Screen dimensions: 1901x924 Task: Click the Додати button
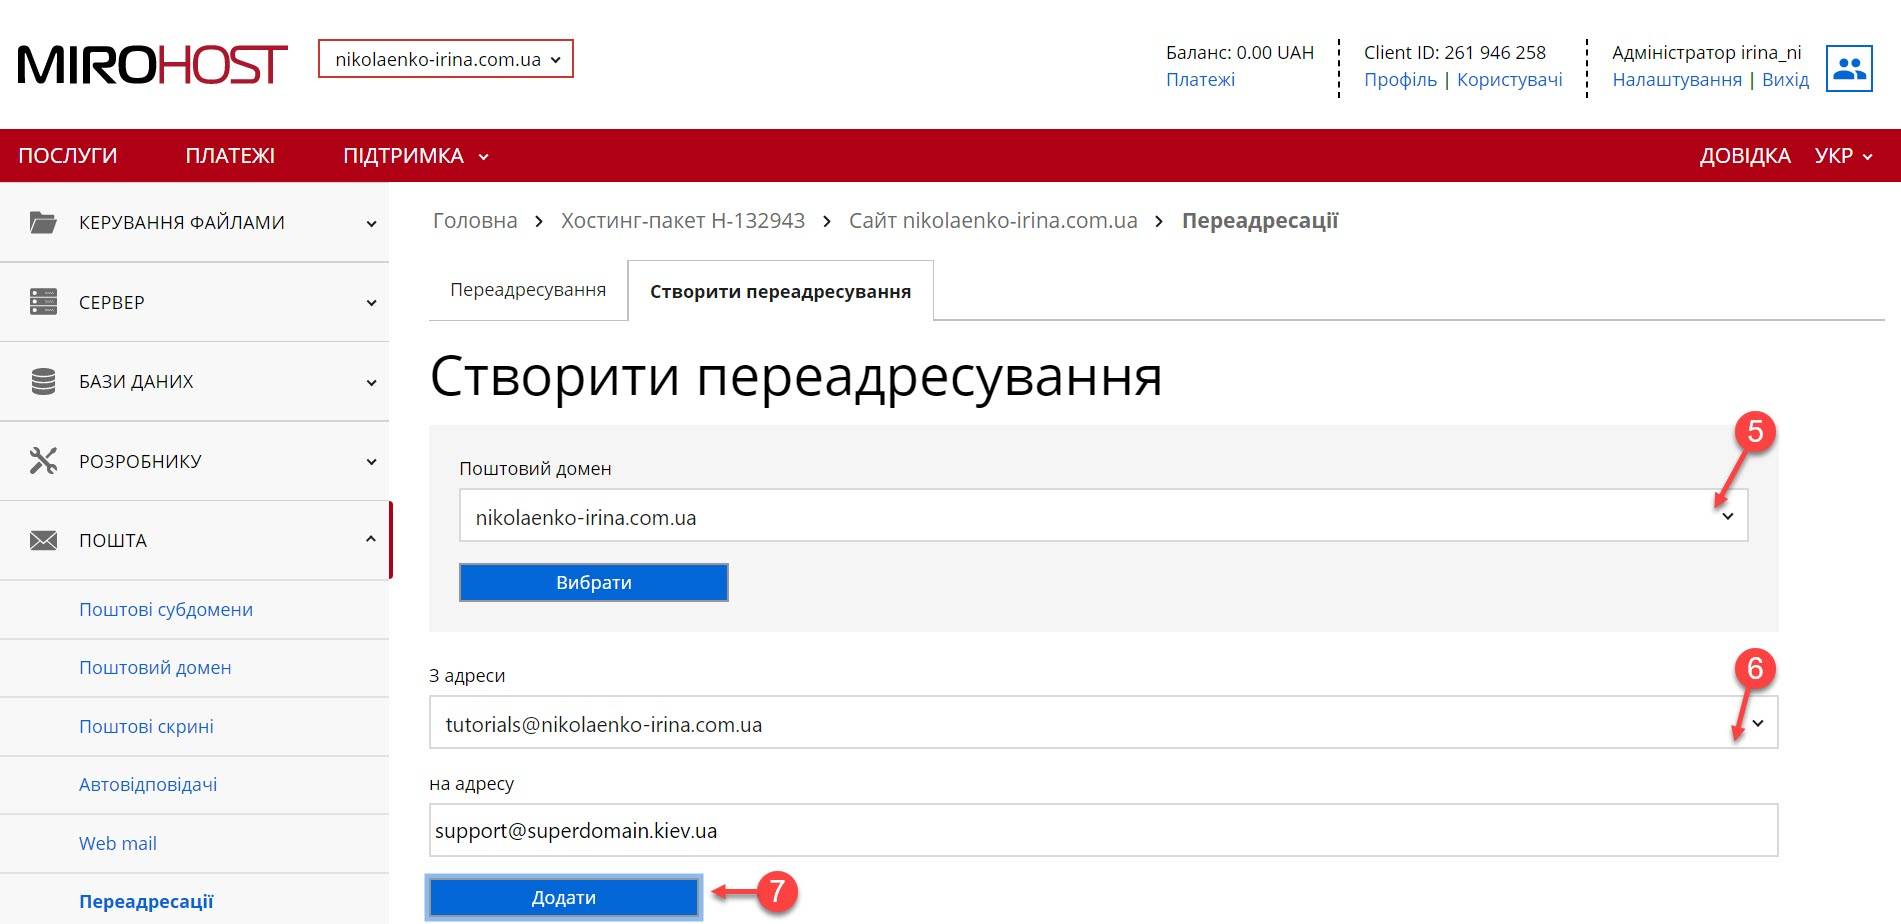(564, 897)
